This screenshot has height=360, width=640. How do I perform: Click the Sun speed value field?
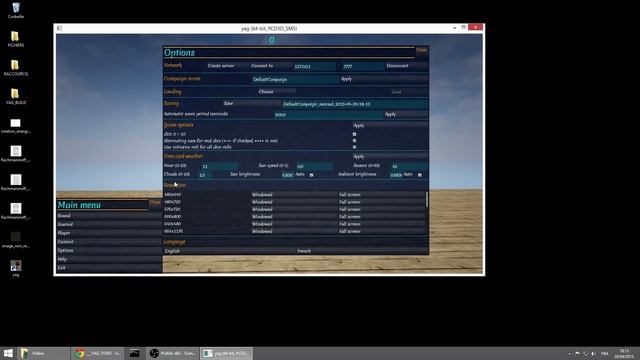click(x=314, y=166)
